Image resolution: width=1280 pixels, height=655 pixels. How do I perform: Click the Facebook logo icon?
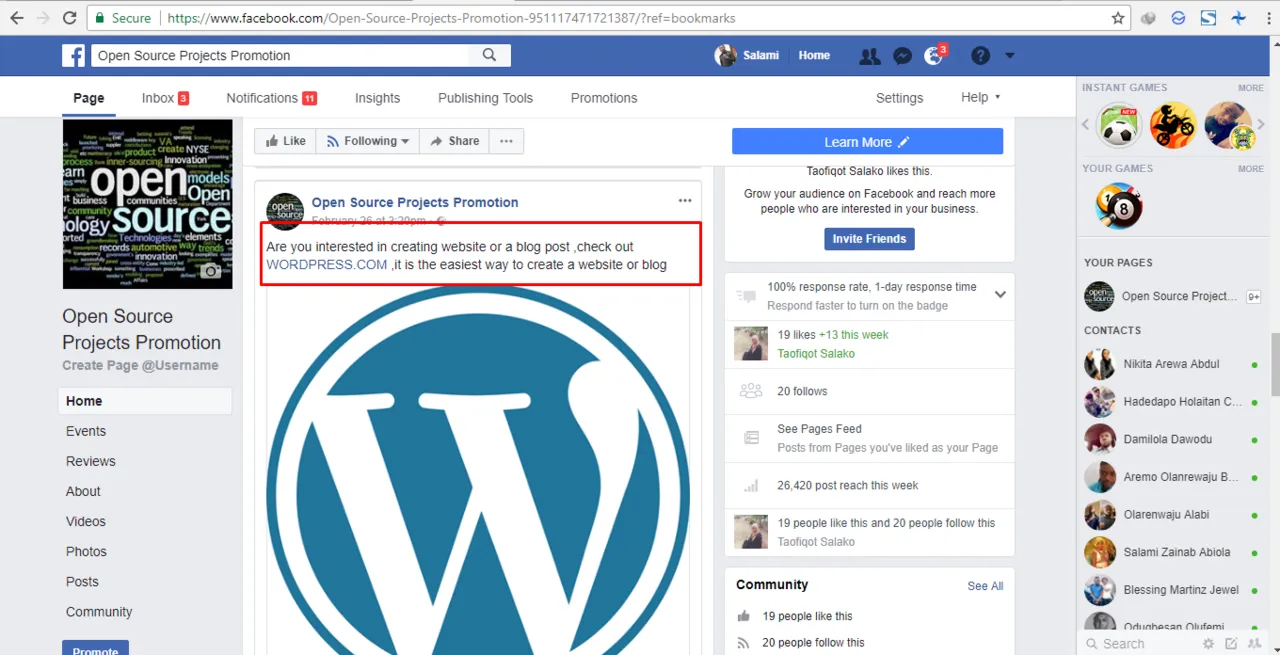pos(73,55)
